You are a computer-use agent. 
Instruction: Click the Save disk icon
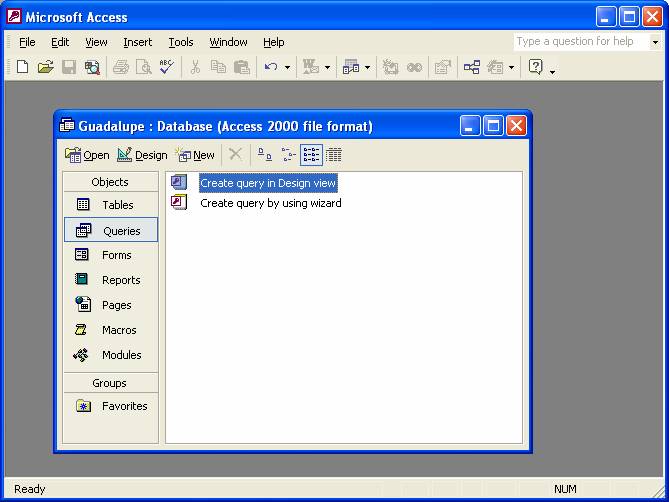point(69,67)
